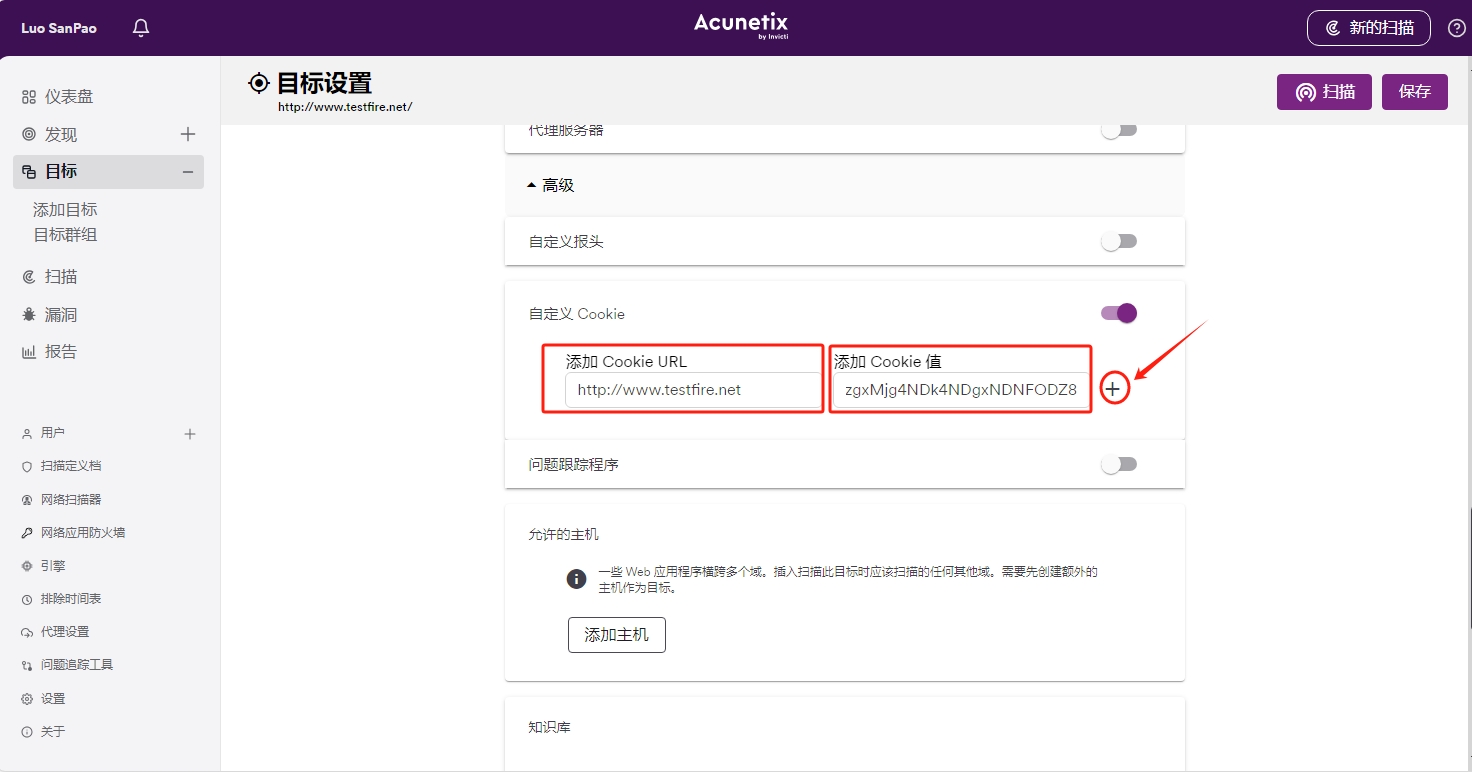
Task: Click the 扫描 scans icon in sidebar
Action: (x=29, y=277)
